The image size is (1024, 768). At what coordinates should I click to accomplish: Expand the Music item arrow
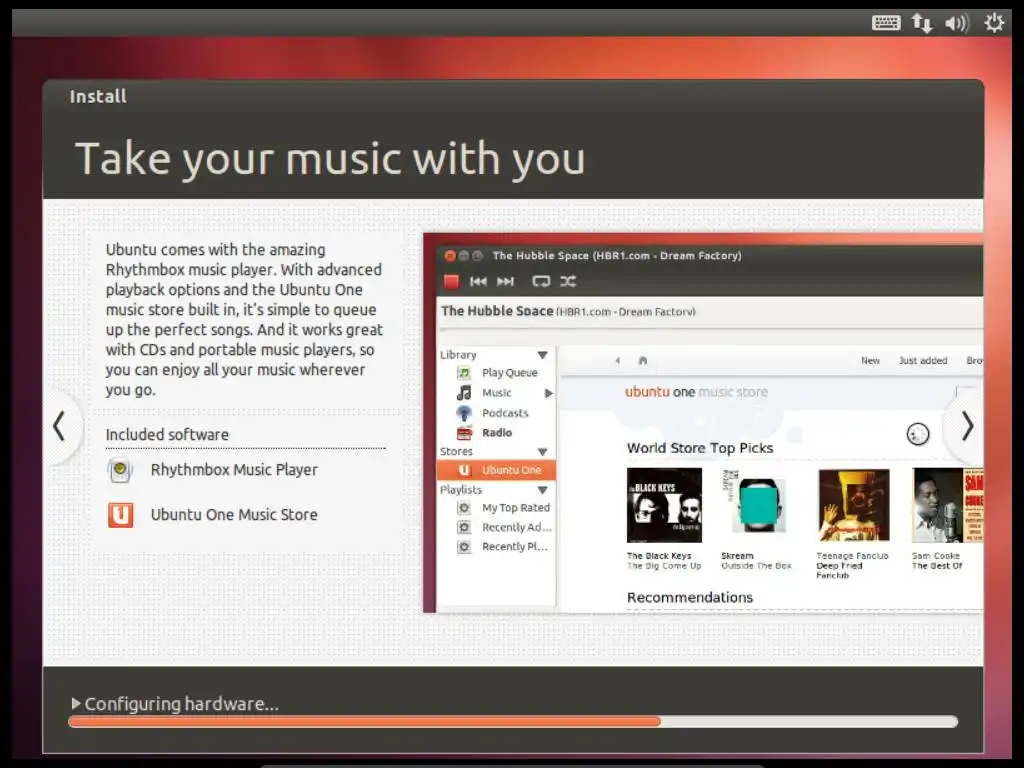pyautogui.click(x=549, y=393)
